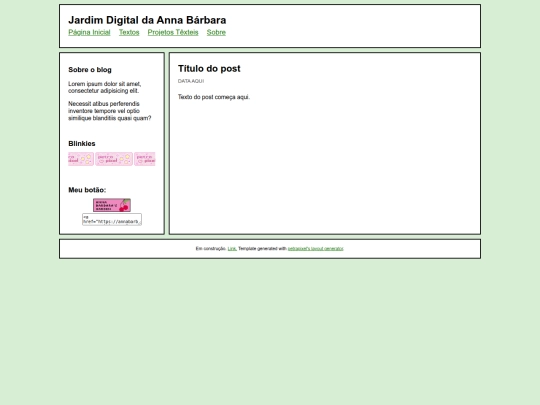
Task: Visit the Sobre page link
Action: pyautogui.click(x=216, y=32)
